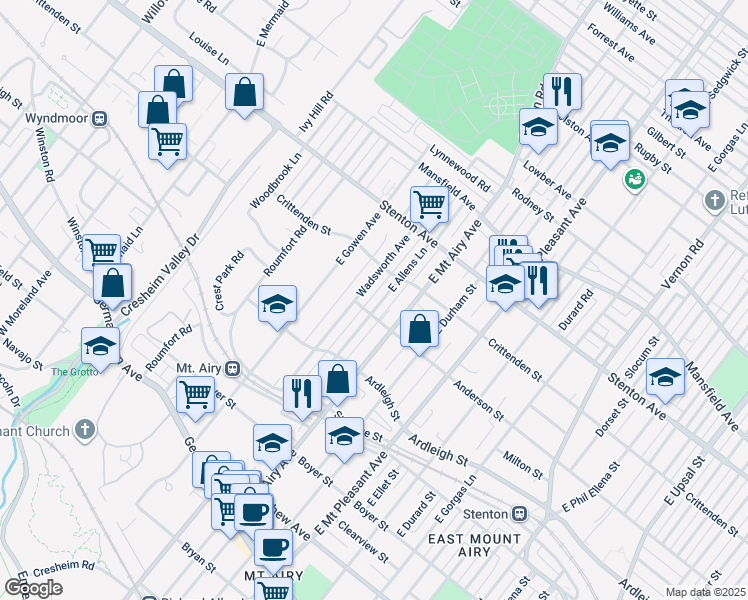748x600 pixels.
Task: Click the school marker near Crest Park Rd
Action: (278, 308)
